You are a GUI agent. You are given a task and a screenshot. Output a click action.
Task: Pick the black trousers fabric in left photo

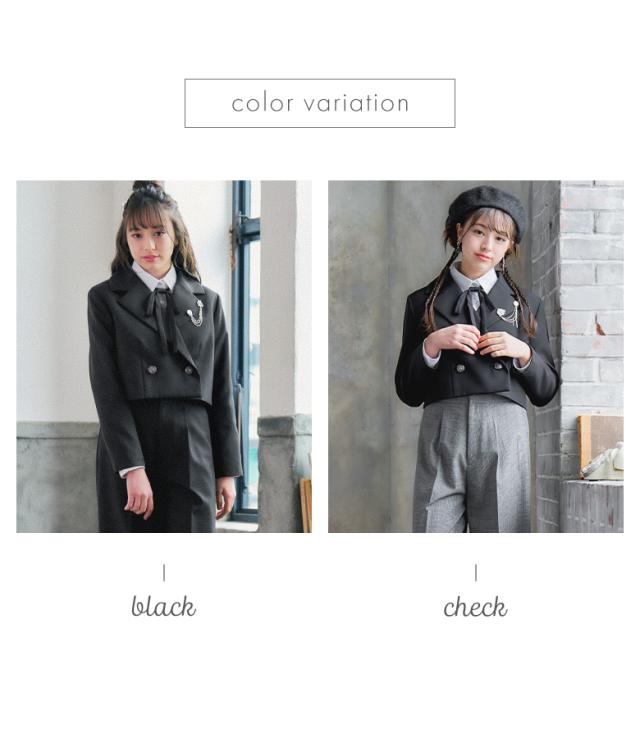click(158, 468)
